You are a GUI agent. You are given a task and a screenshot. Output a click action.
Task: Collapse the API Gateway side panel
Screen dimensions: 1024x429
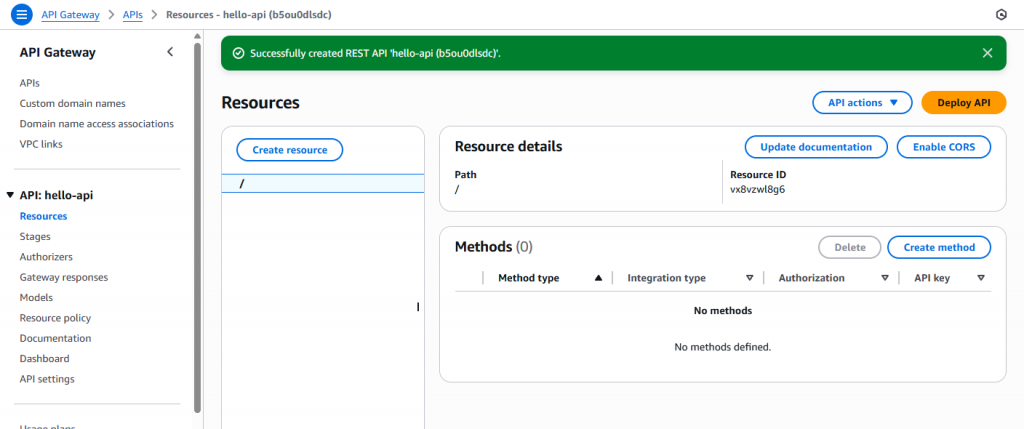click(x=170, y=52)
